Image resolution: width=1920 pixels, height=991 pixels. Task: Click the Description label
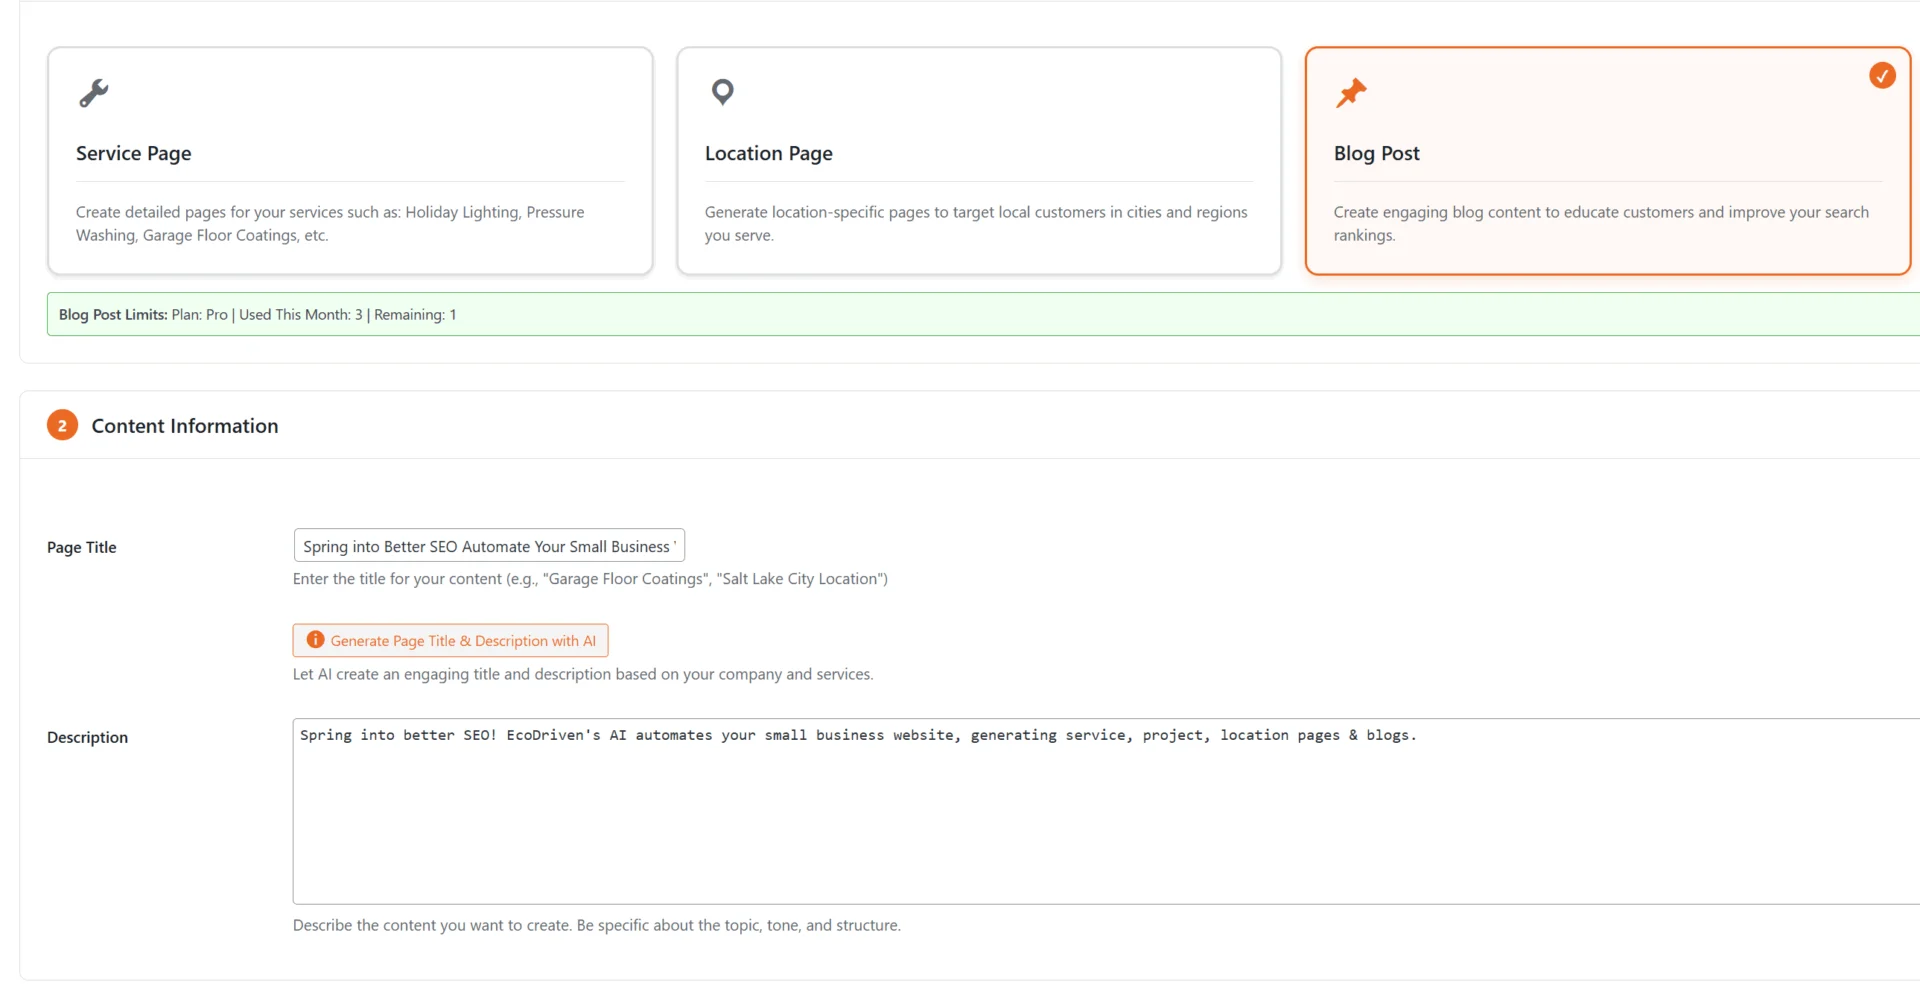tap(87, 737)
